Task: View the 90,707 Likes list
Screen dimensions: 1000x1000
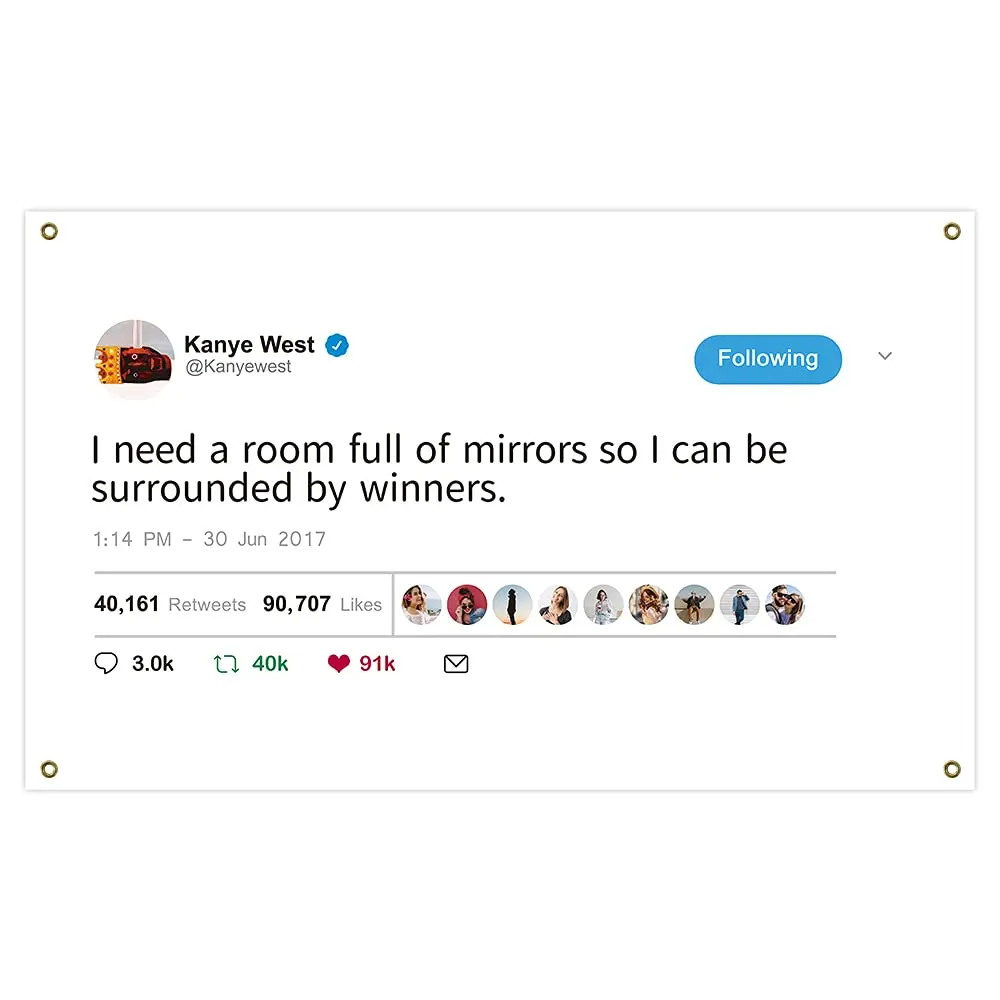Action: (322, 604)
